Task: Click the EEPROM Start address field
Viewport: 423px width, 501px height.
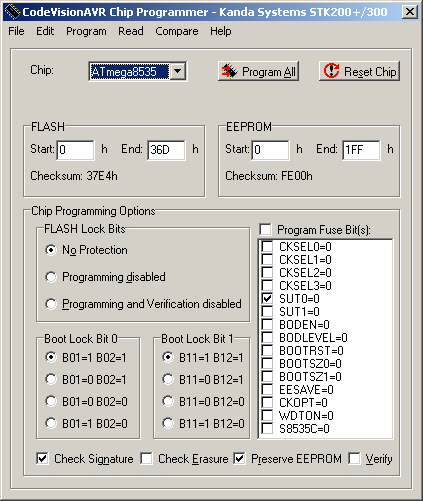Action: [x=270, y=150]
